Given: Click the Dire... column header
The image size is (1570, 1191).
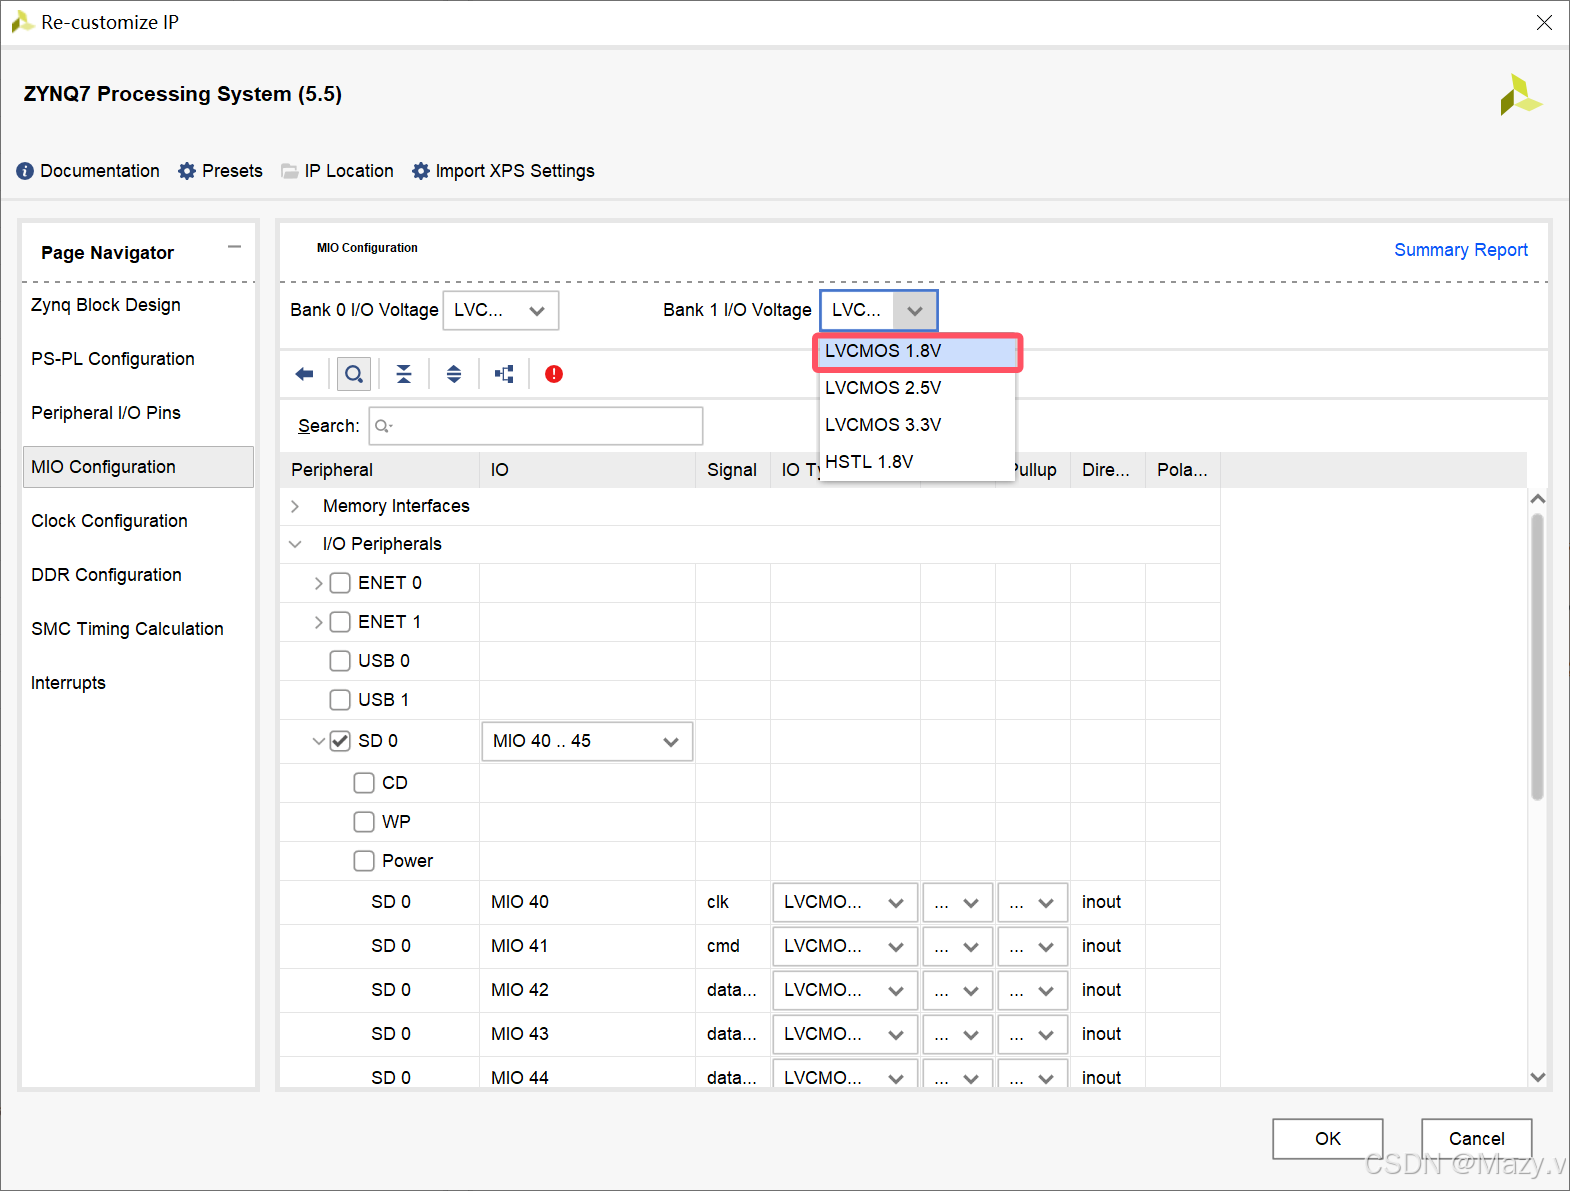Looking at the screenshot, I should pyautogui.click(x=1107, y=470).
